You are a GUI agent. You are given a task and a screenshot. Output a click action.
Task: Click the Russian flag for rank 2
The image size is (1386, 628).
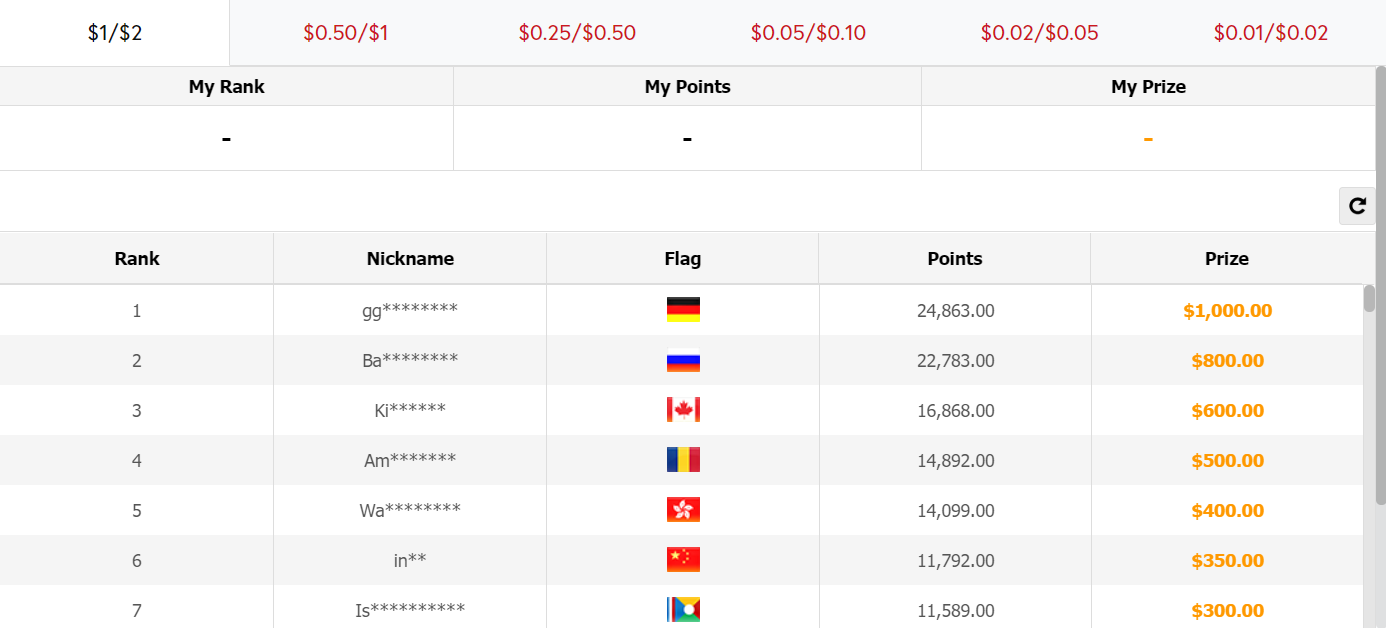point(683,360)
